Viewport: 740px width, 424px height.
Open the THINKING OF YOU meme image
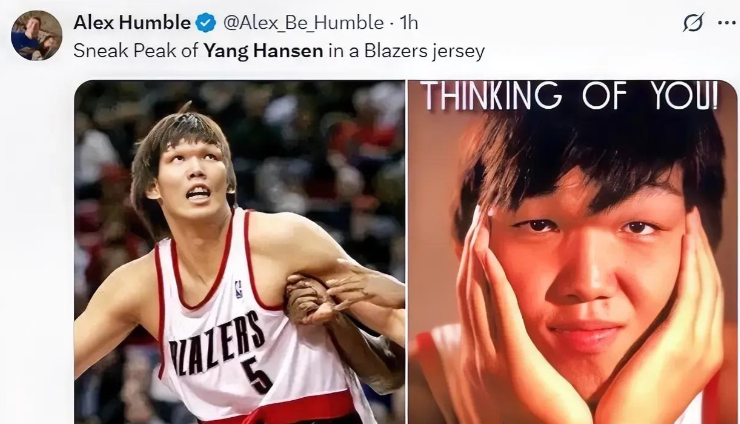click(x=572, y=252)
